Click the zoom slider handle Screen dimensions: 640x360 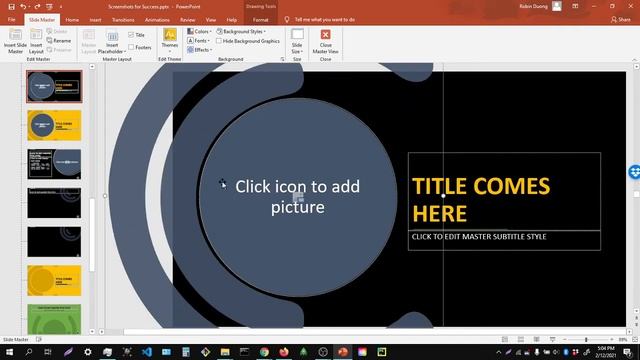click(586, 340)
